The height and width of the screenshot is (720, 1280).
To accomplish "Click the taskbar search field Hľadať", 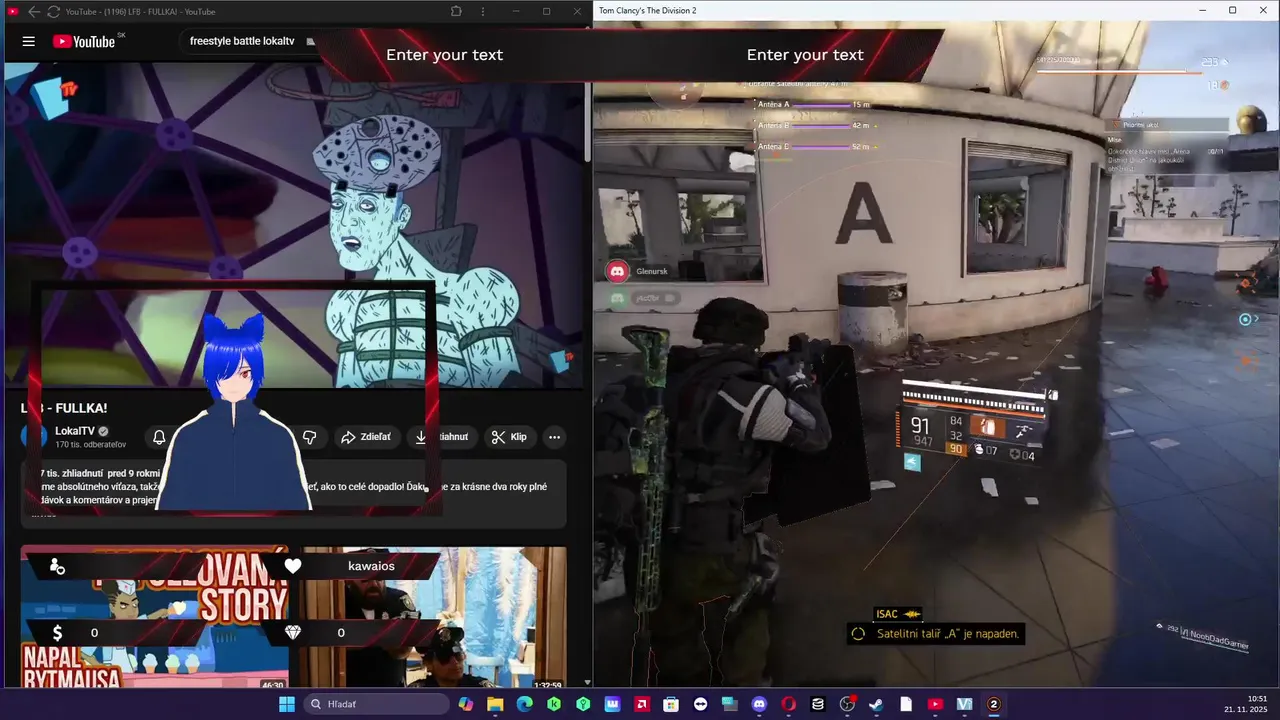I will tap(376, 704).
